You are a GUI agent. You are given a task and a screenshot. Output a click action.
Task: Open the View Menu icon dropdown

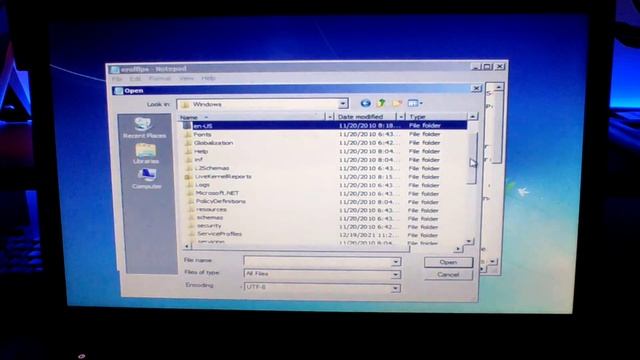pos(415,103)
